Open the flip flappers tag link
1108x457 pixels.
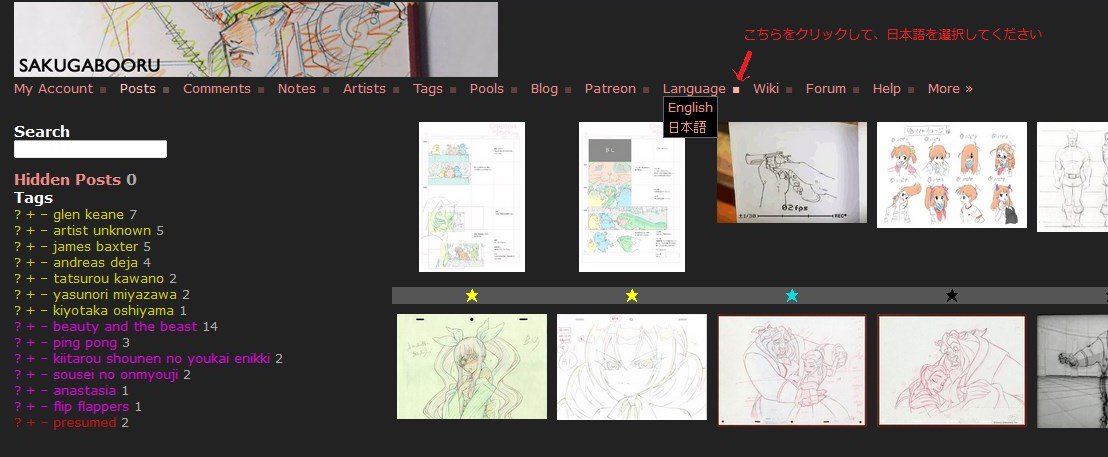(x=91, y=406)
